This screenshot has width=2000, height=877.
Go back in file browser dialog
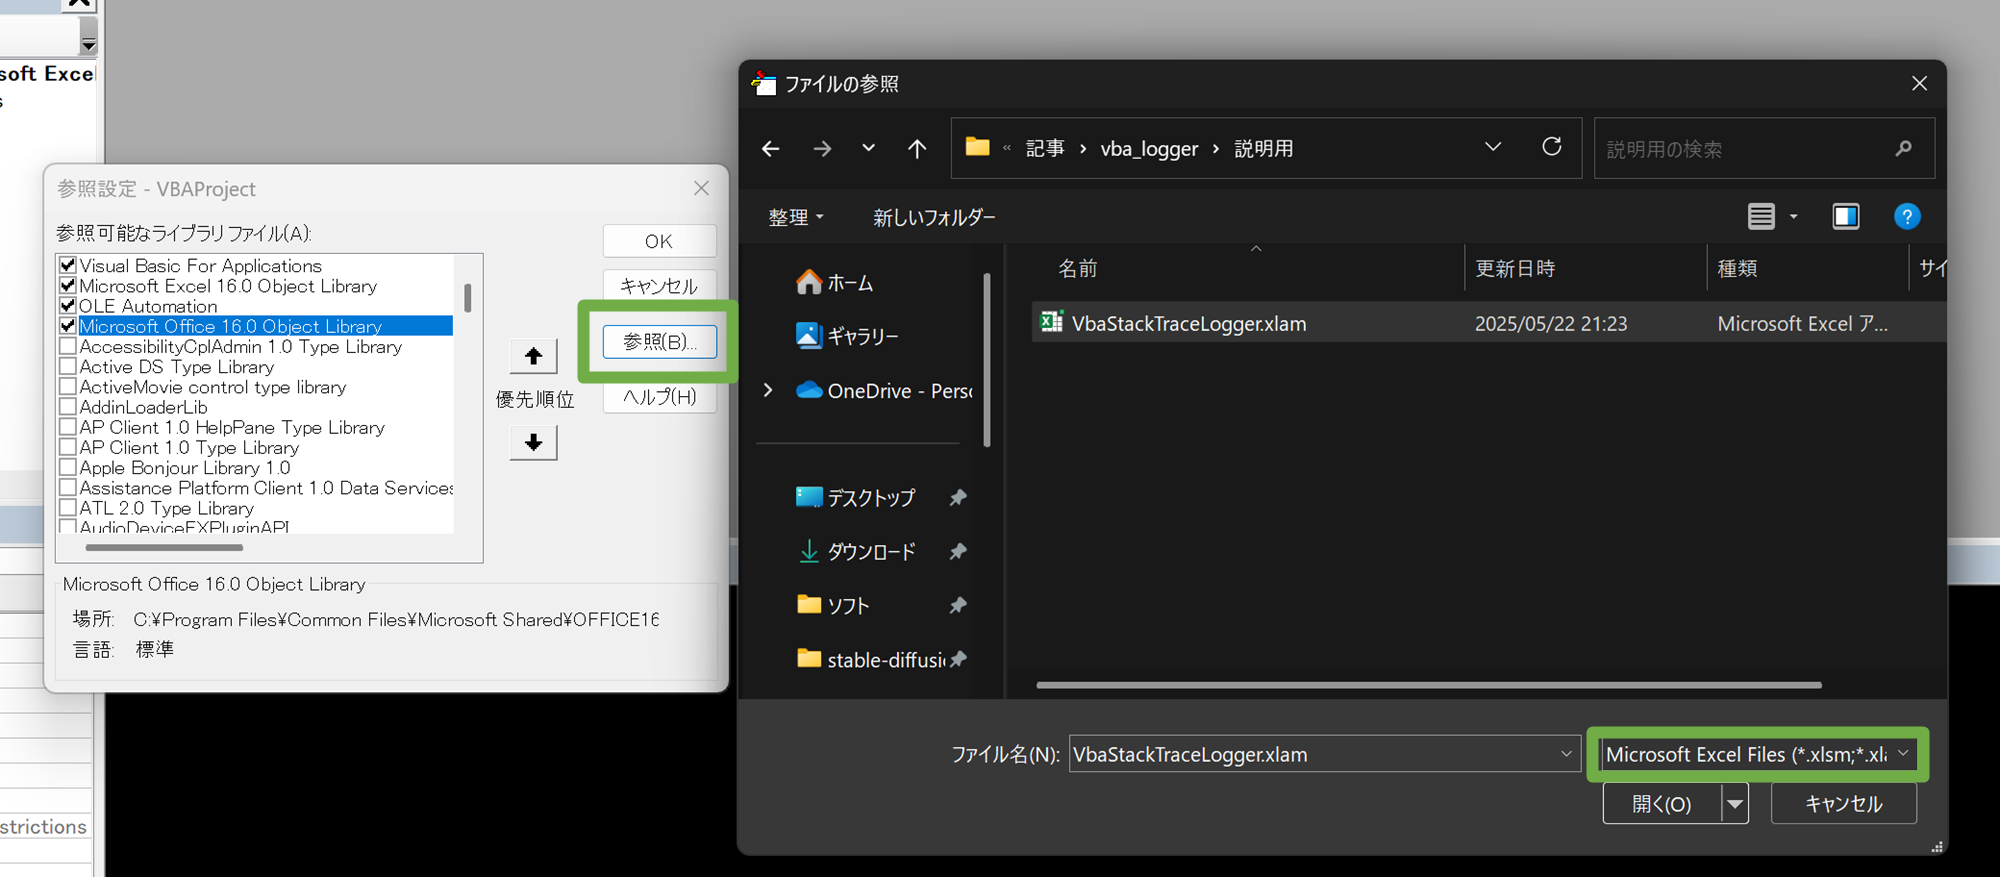pyautogui.click(x=770, y=149)
